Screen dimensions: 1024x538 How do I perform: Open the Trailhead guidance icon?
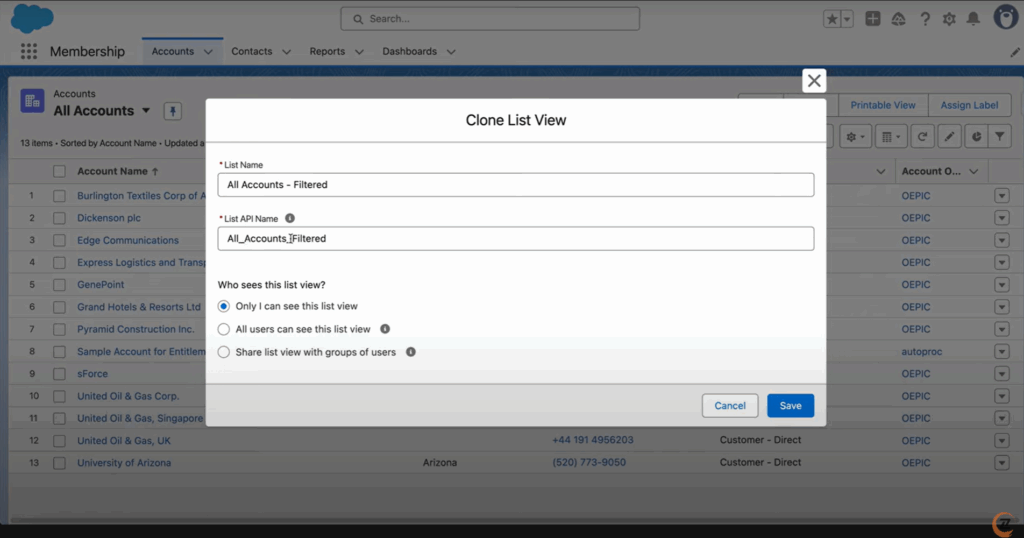[899, 19]
